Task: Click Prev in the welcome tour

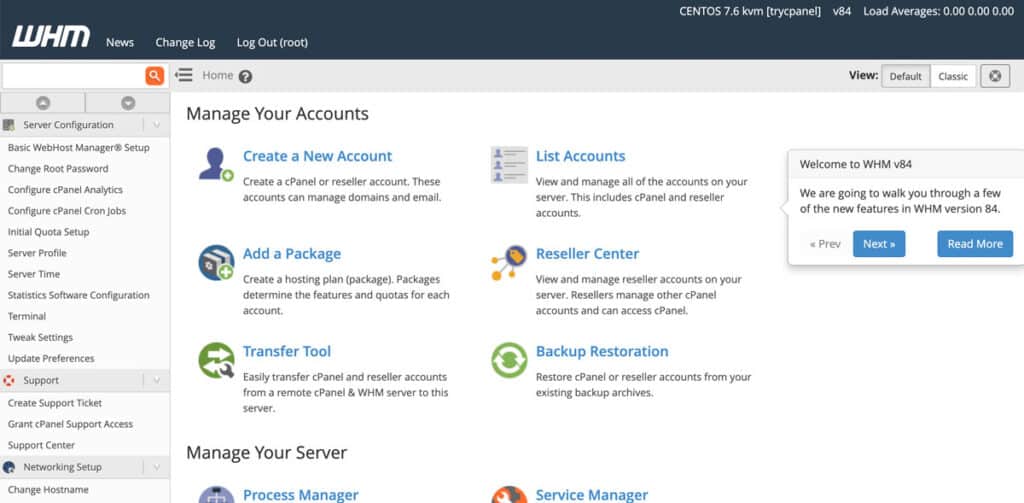Action: click(825, 244)
